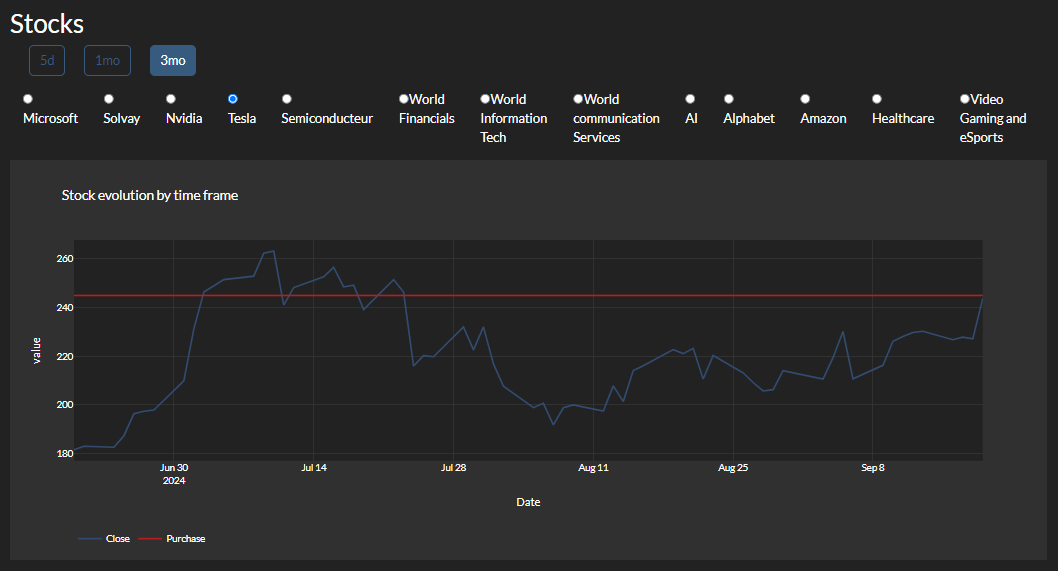Select the Nvidia radio button
Screen dimensions: 1058x571
pyautogui.click(x=171, y=99)
